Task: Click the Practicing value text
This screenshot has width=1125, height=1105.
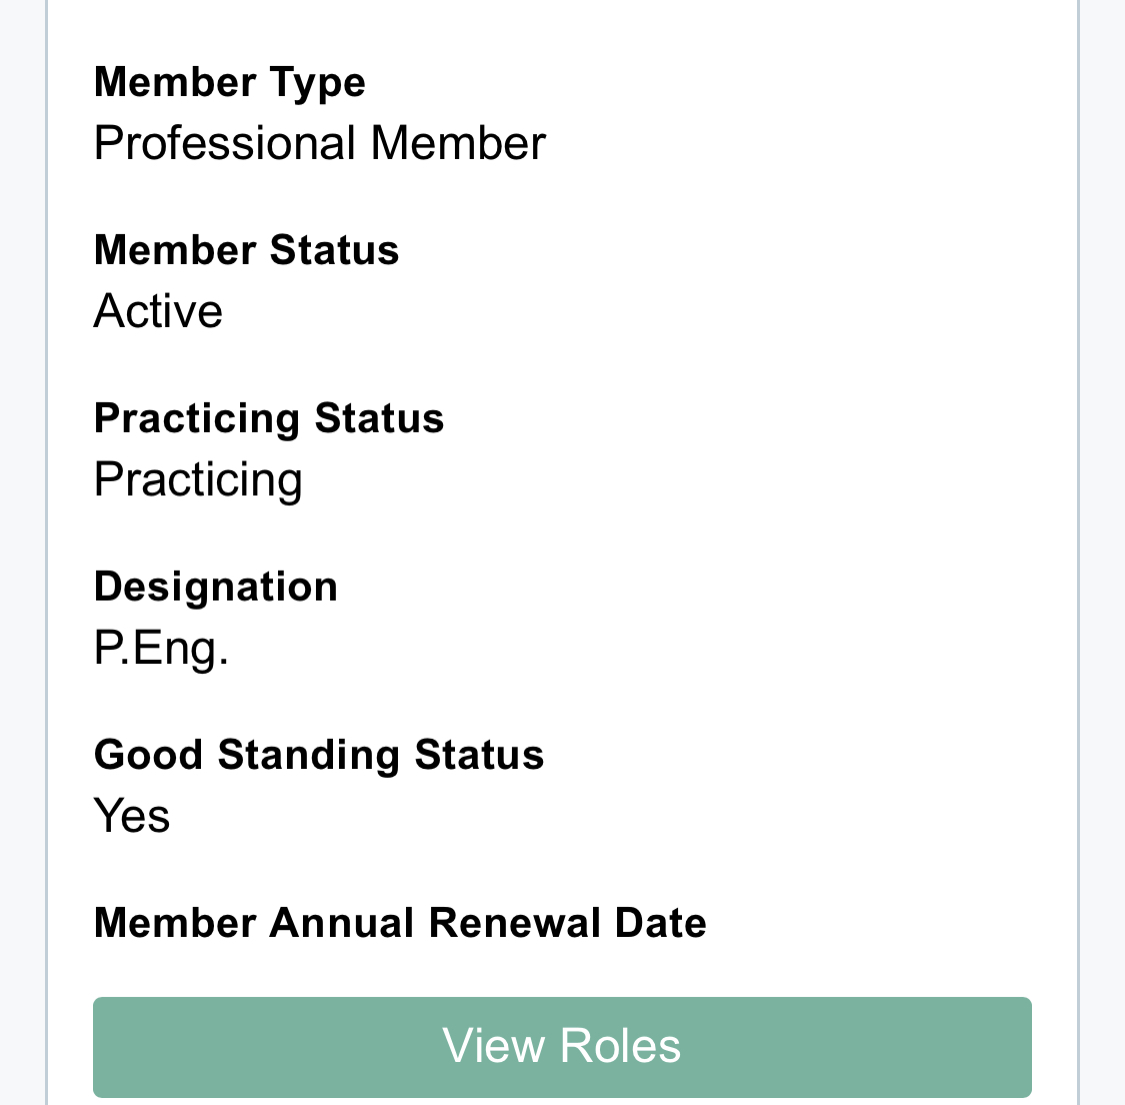Action: (198, 480)
